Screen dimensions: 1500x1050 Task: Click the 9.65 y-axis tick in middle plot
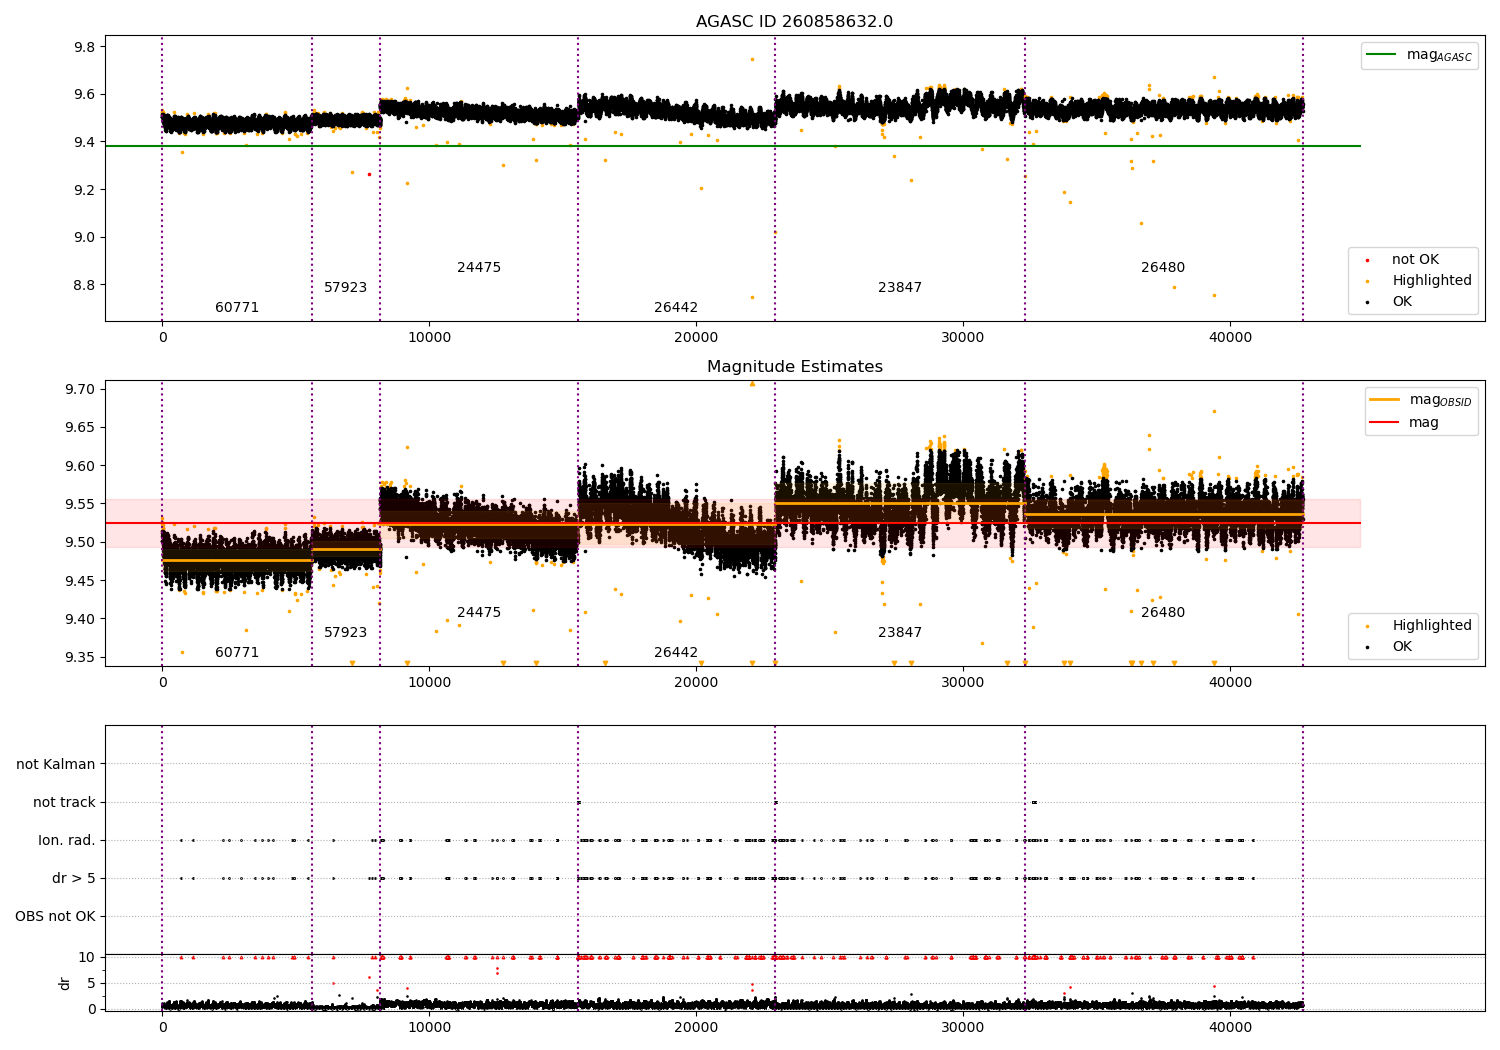pyautogui.click(x=81, y=427)
